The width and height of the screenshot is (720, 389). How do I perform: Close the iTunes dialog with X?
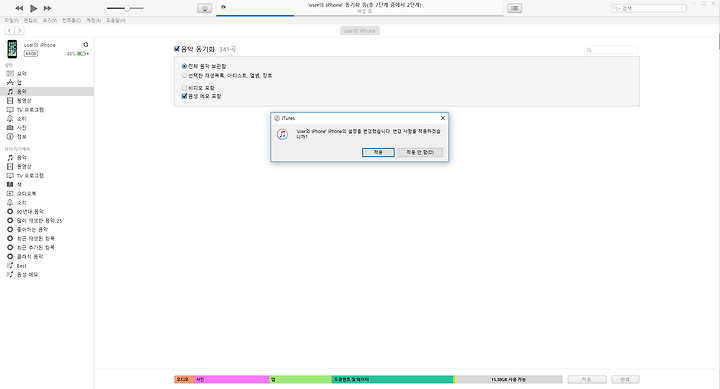coord(443,118)
